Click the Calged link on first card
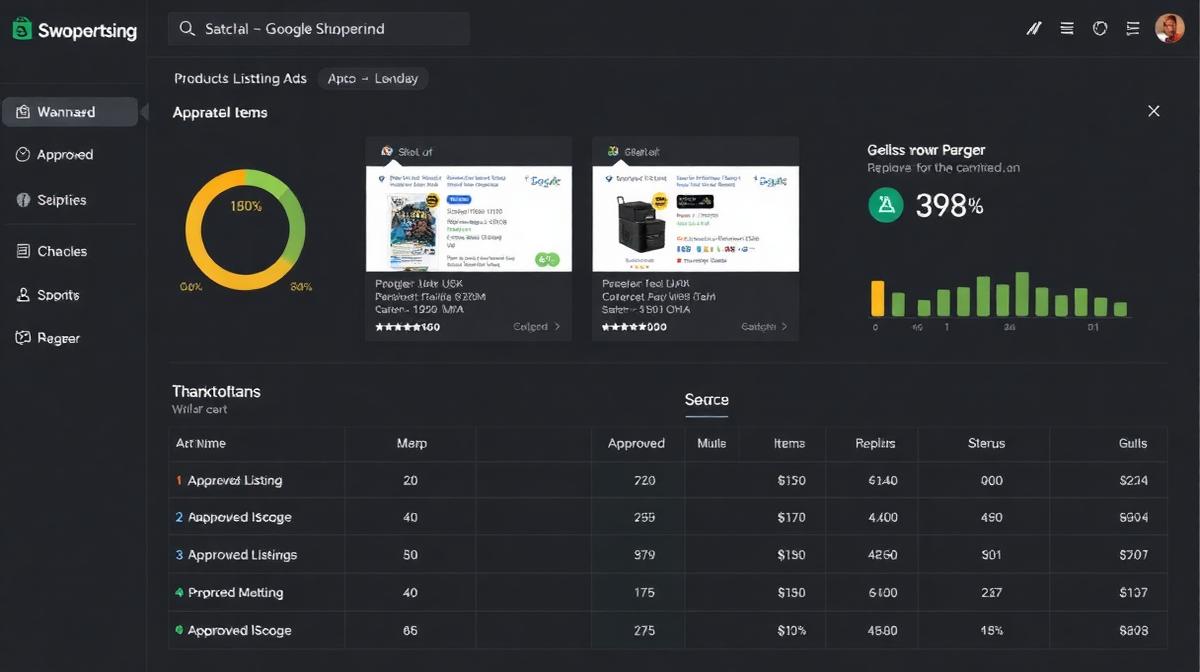Viewport: 1200px width, 672px height. [537, 327]
